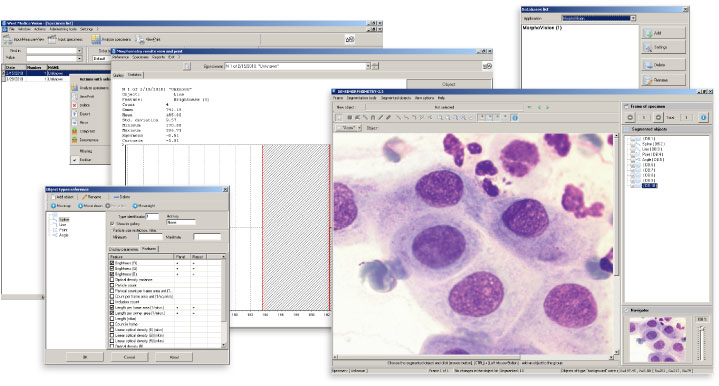Click the Navigator thumbnail preview image
The image size is (719, 386).
coord(658,339)
